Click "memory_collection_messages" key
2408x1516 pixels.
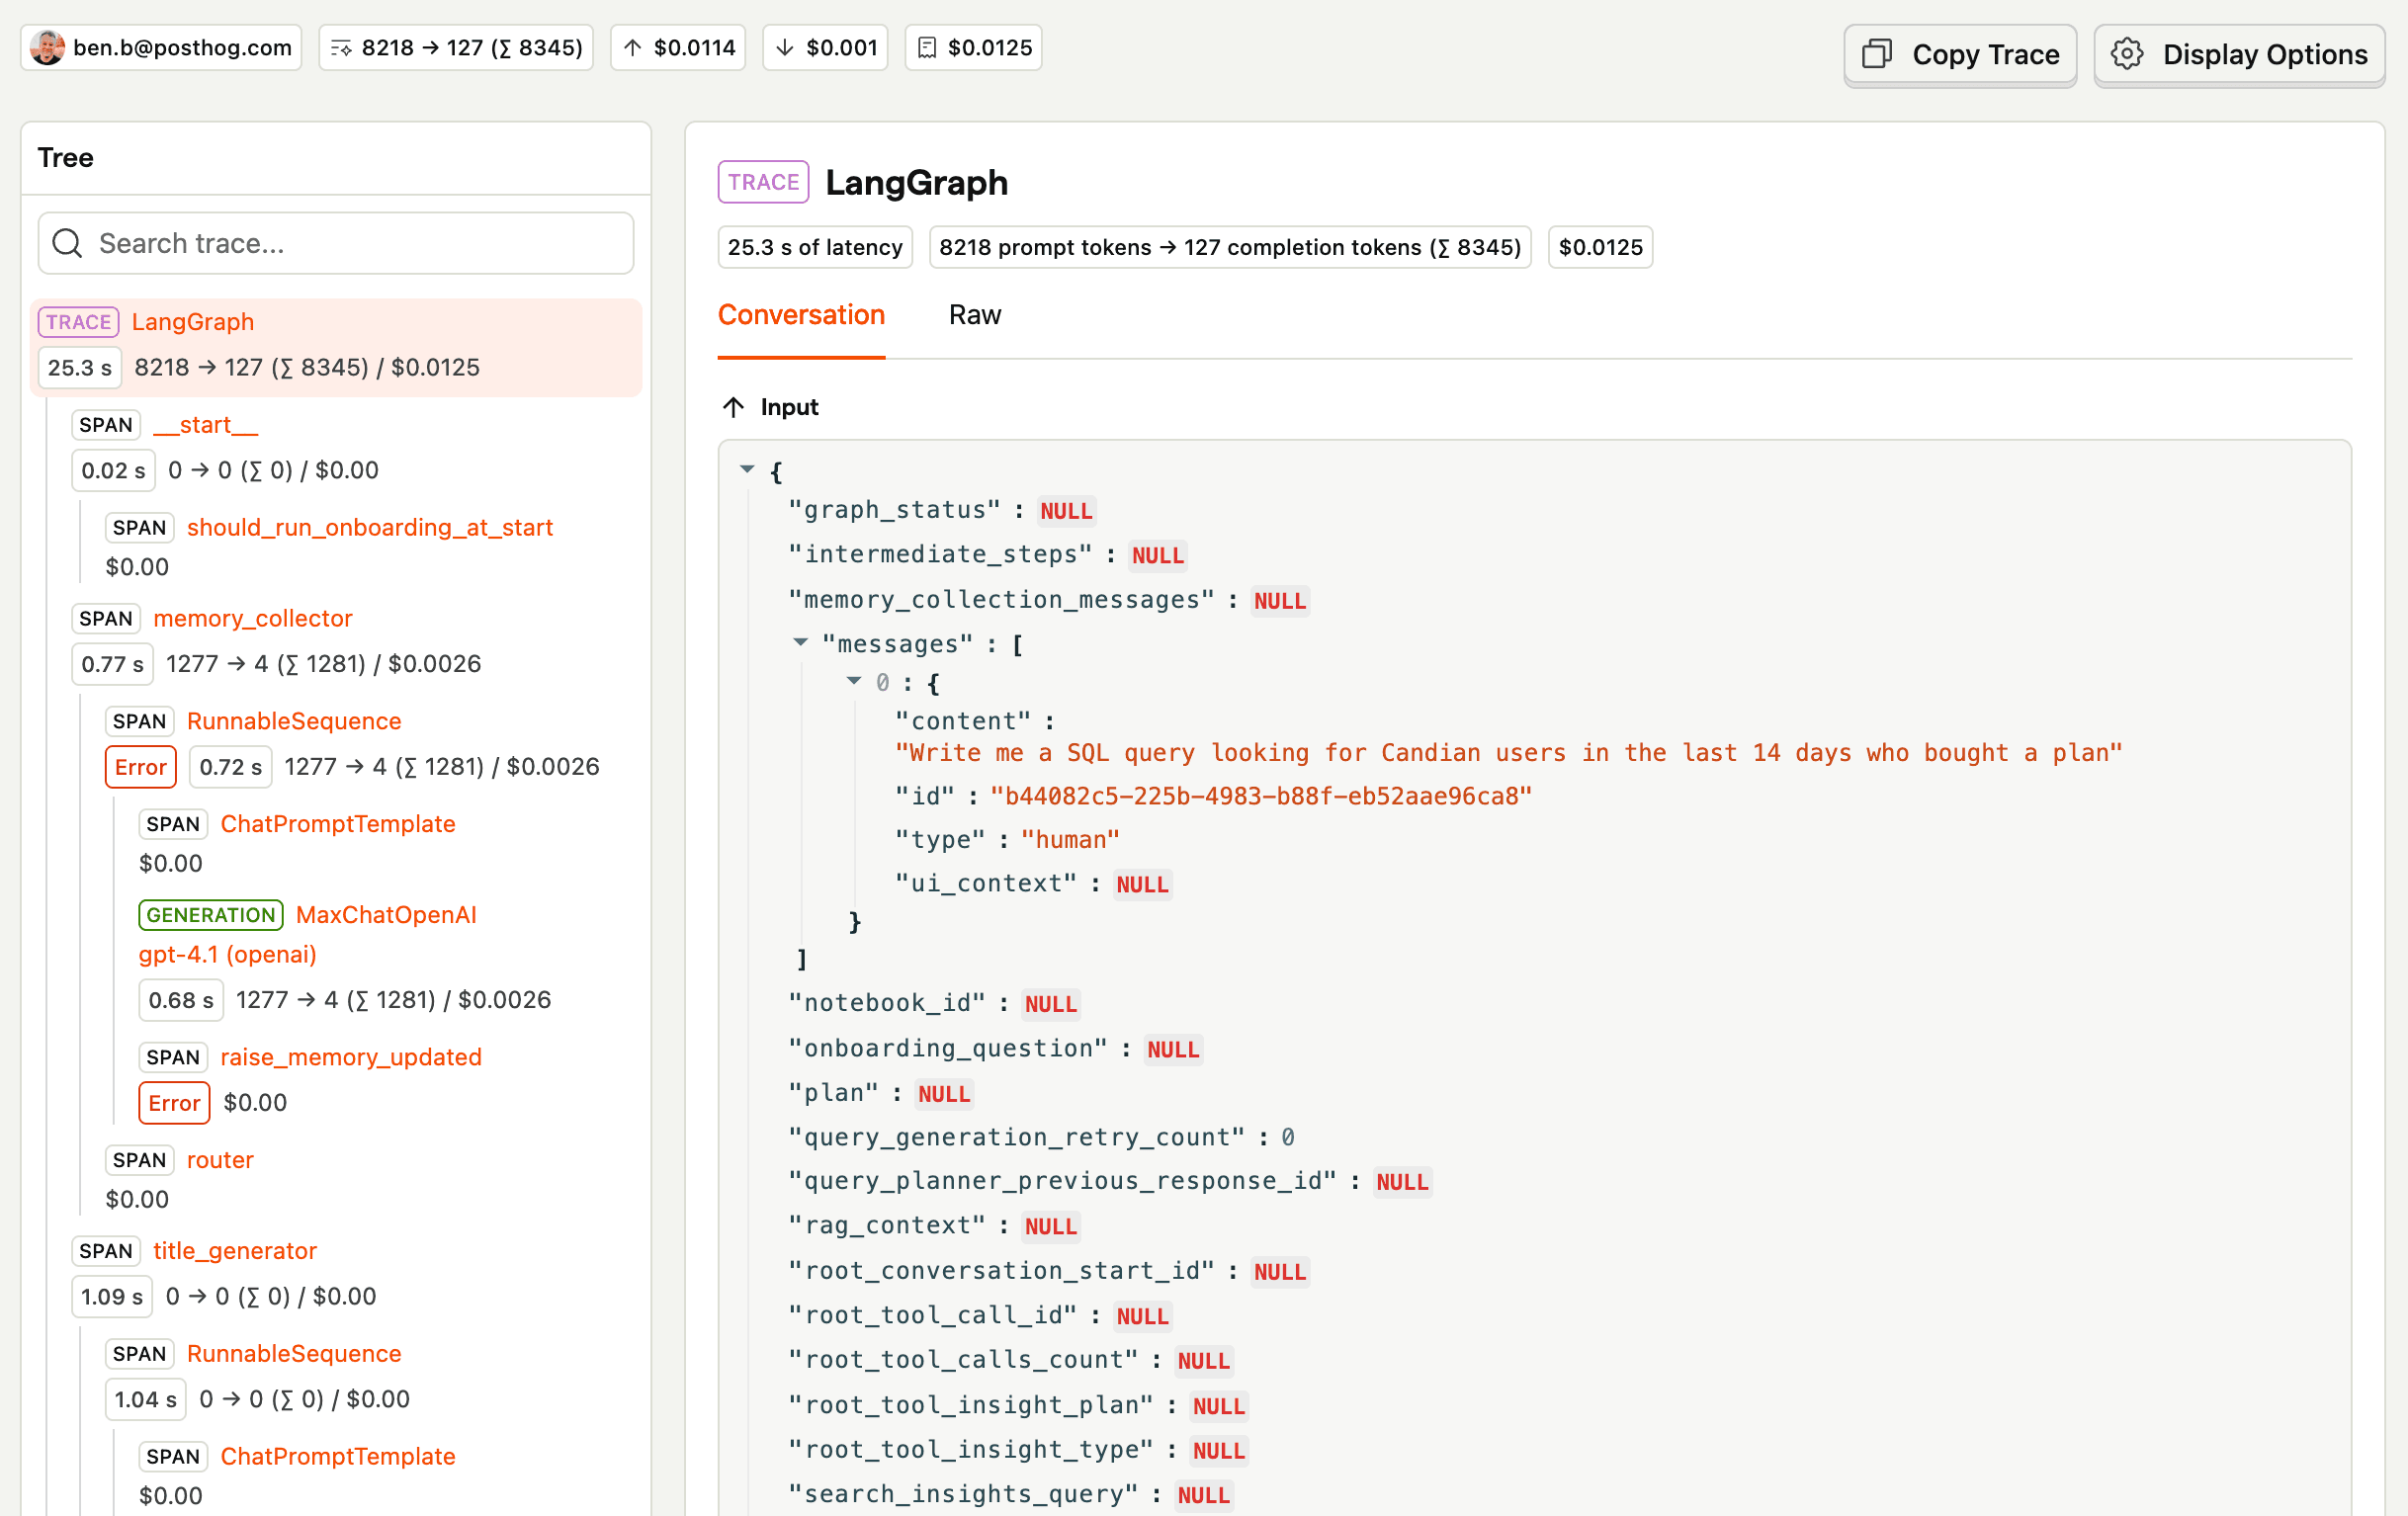(1001, 600)
